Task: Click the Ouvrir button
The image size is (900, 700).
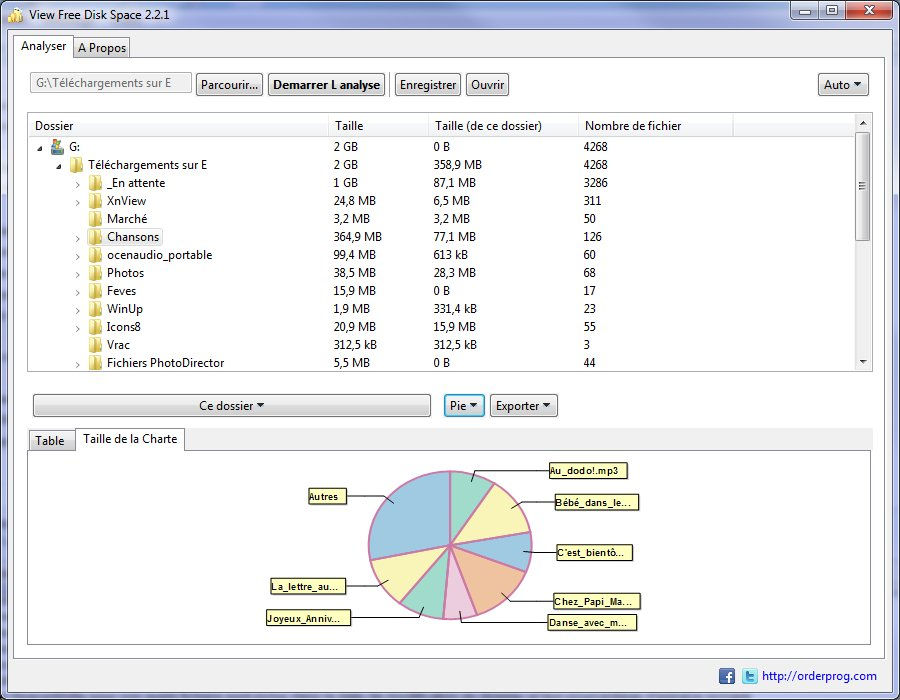Action: (487, 85)
